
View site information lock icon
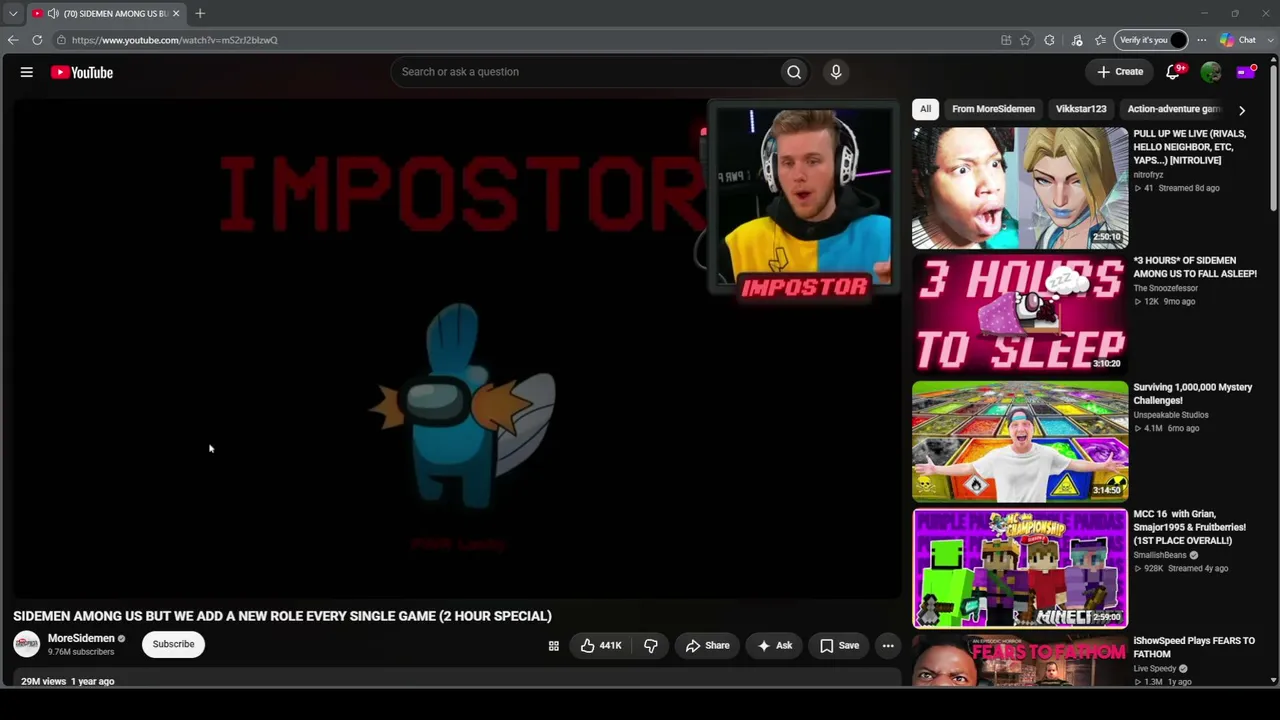click(61, 40)
